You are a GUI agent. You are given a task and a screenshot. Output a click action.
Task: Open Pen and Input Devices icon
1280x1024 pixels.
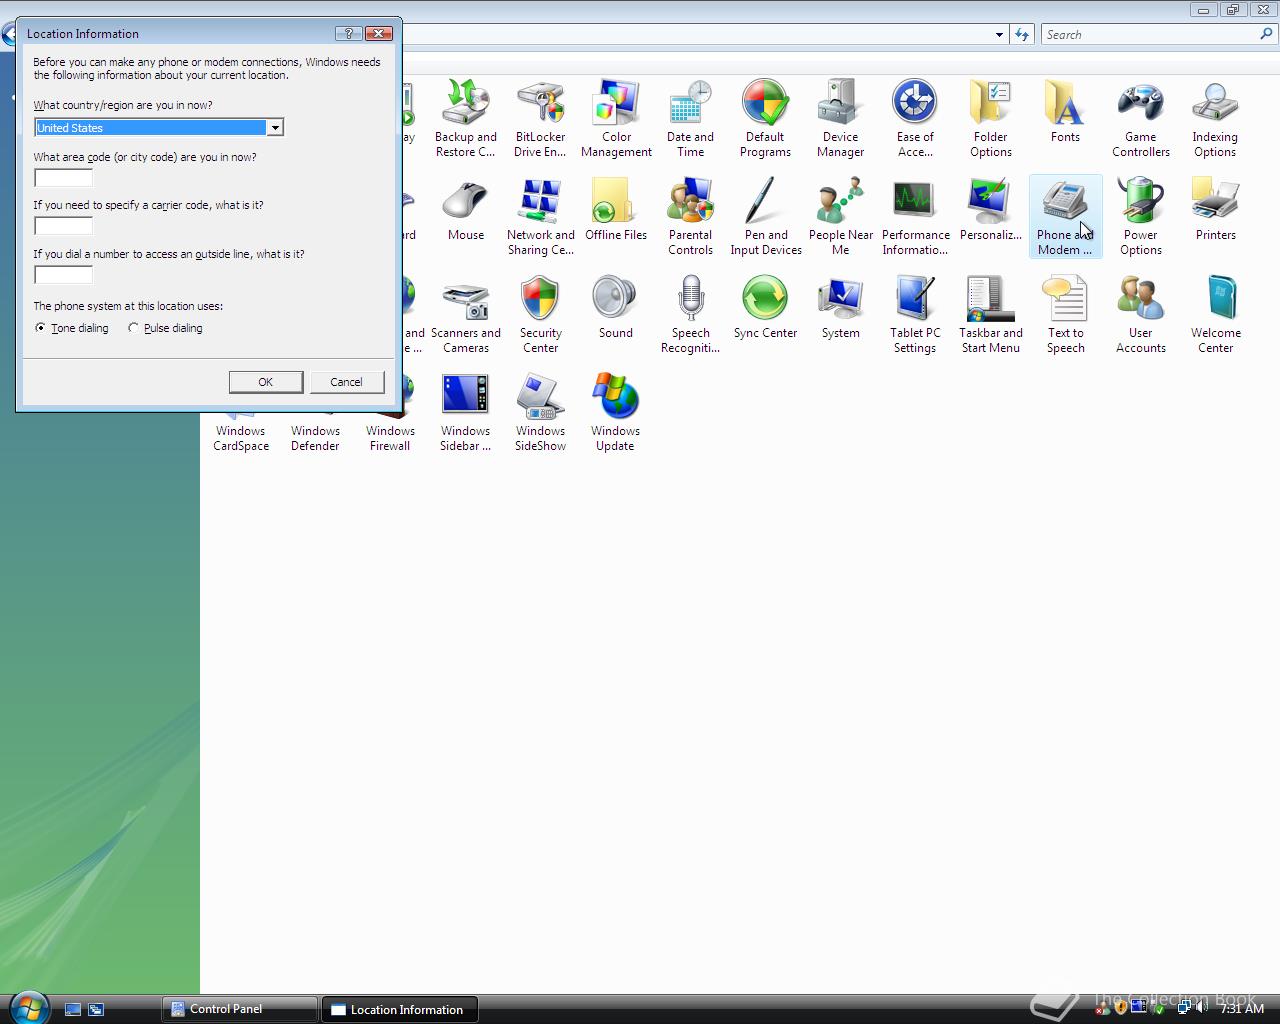[x=765, y=216]
